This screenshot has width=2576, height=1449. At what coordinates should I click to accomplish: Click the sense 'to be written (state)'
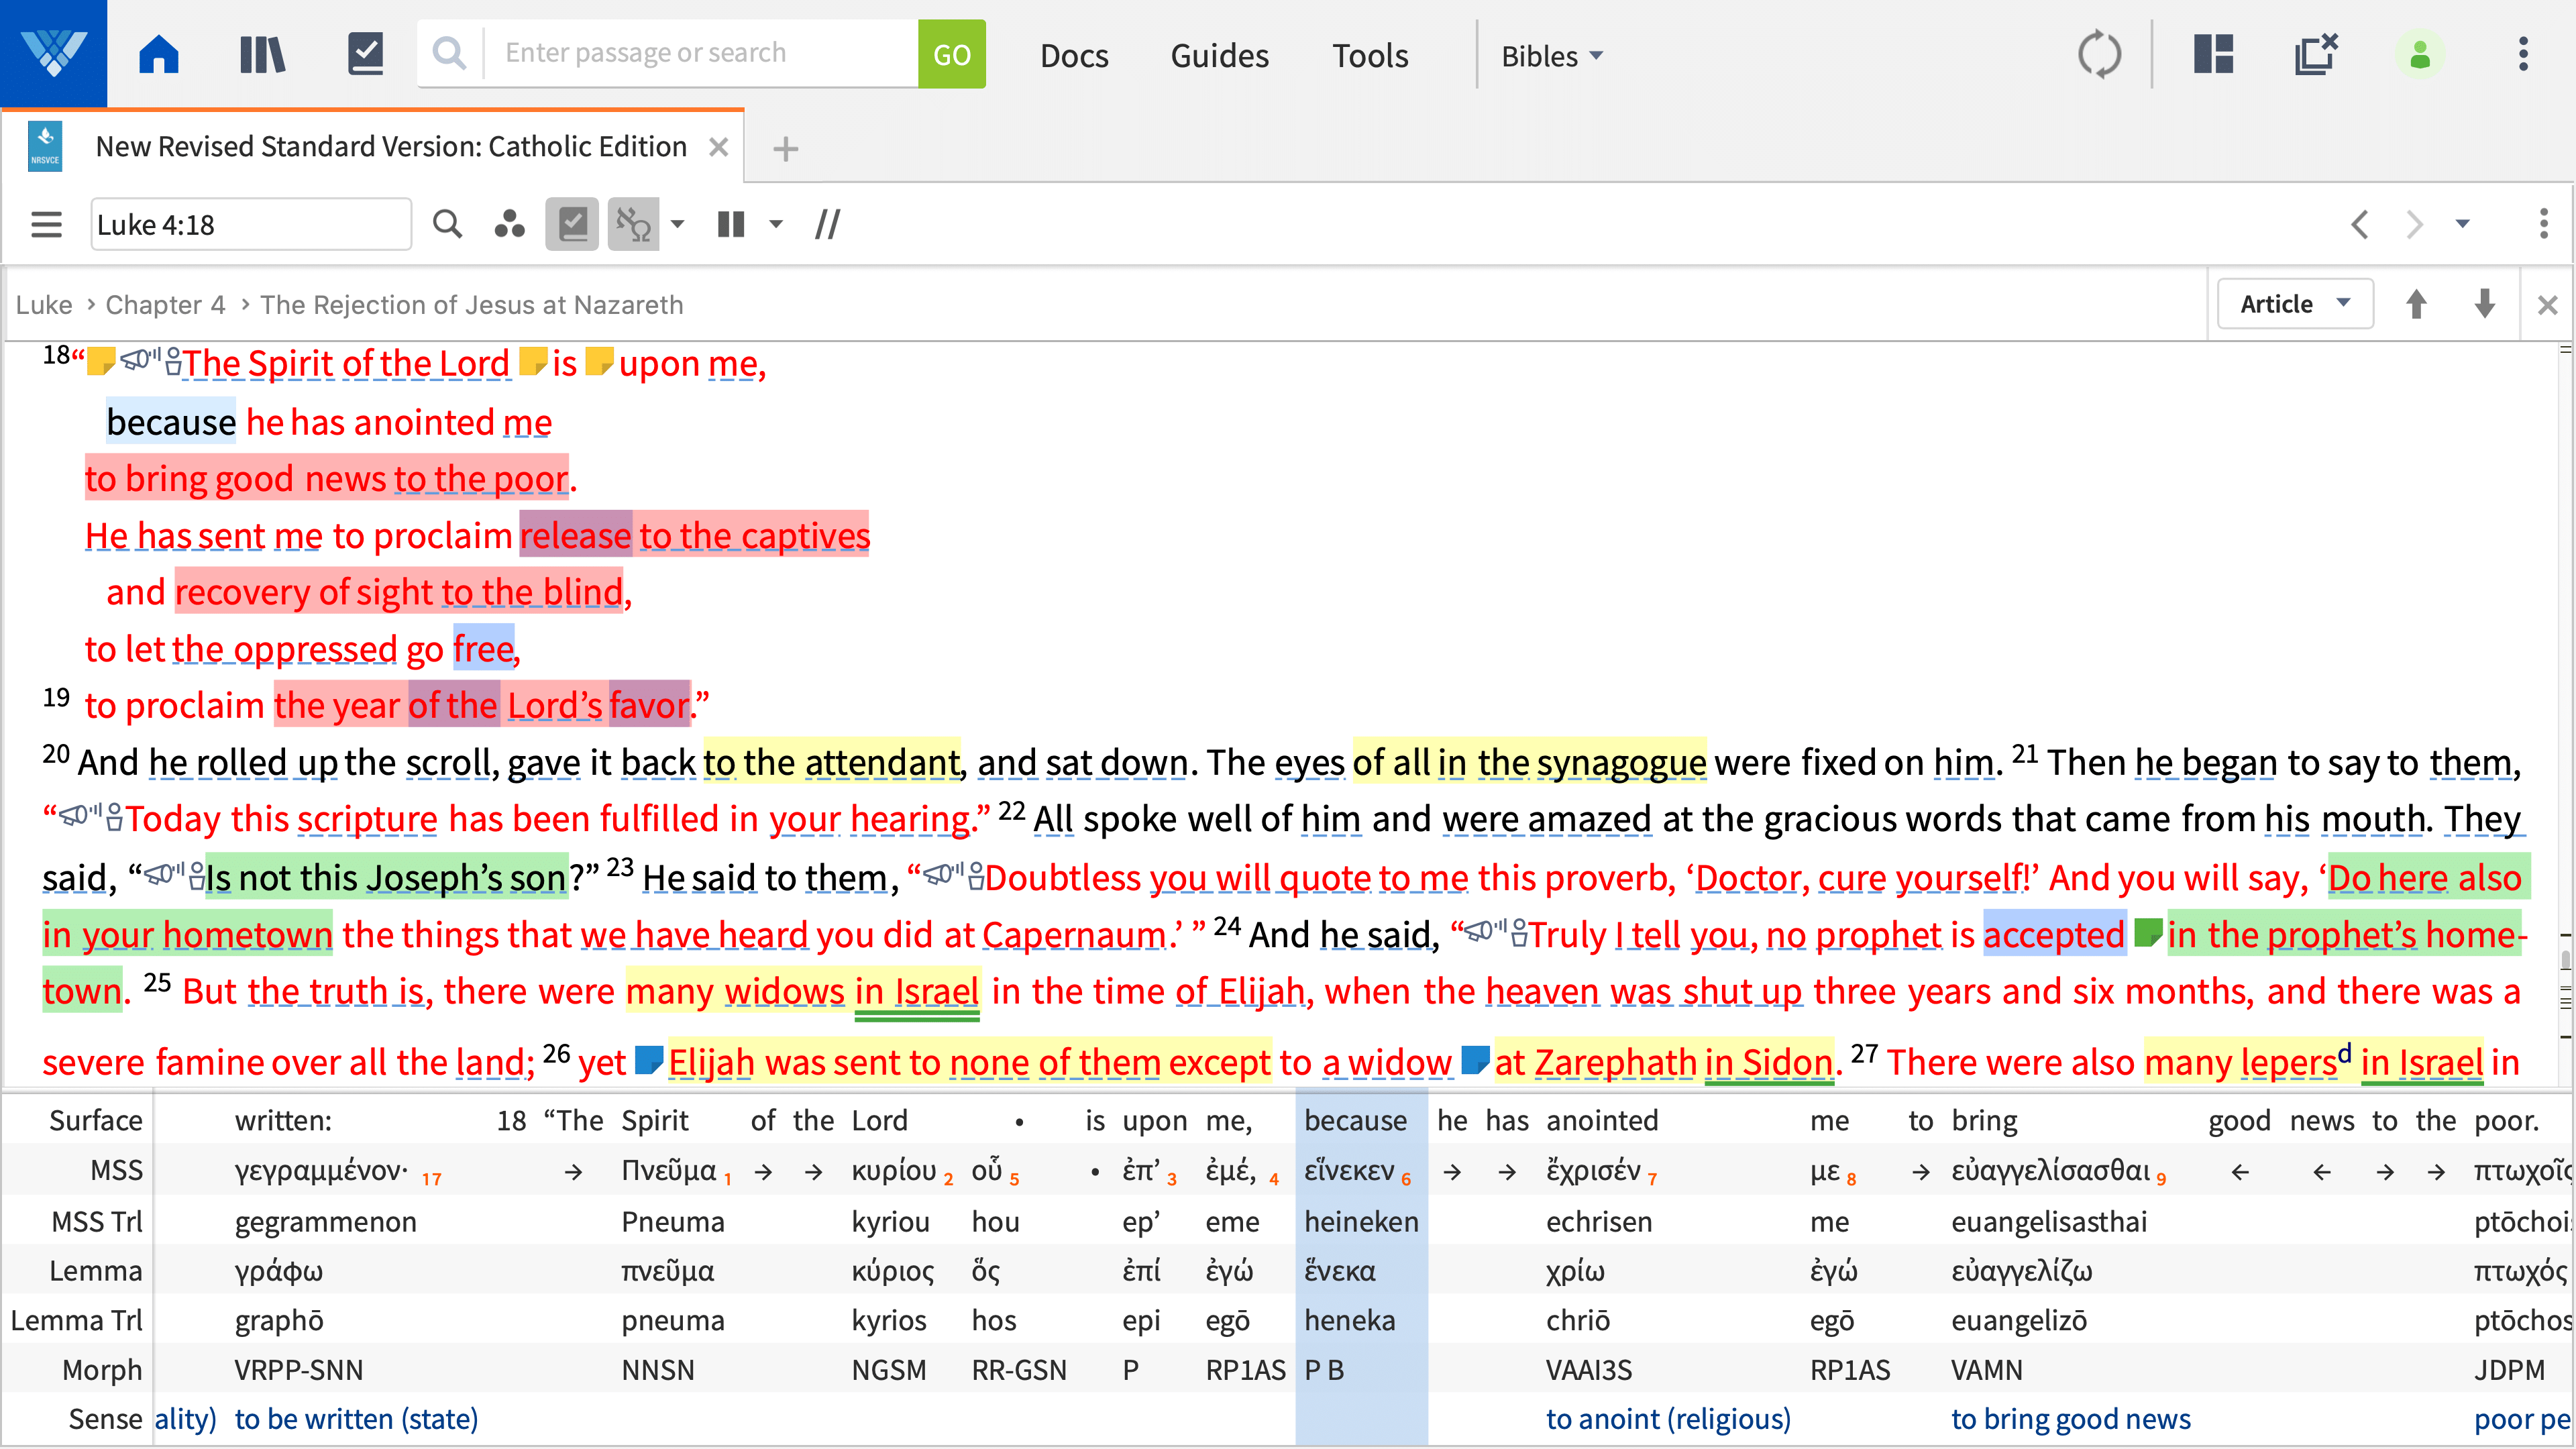(x=356, y=1419)
